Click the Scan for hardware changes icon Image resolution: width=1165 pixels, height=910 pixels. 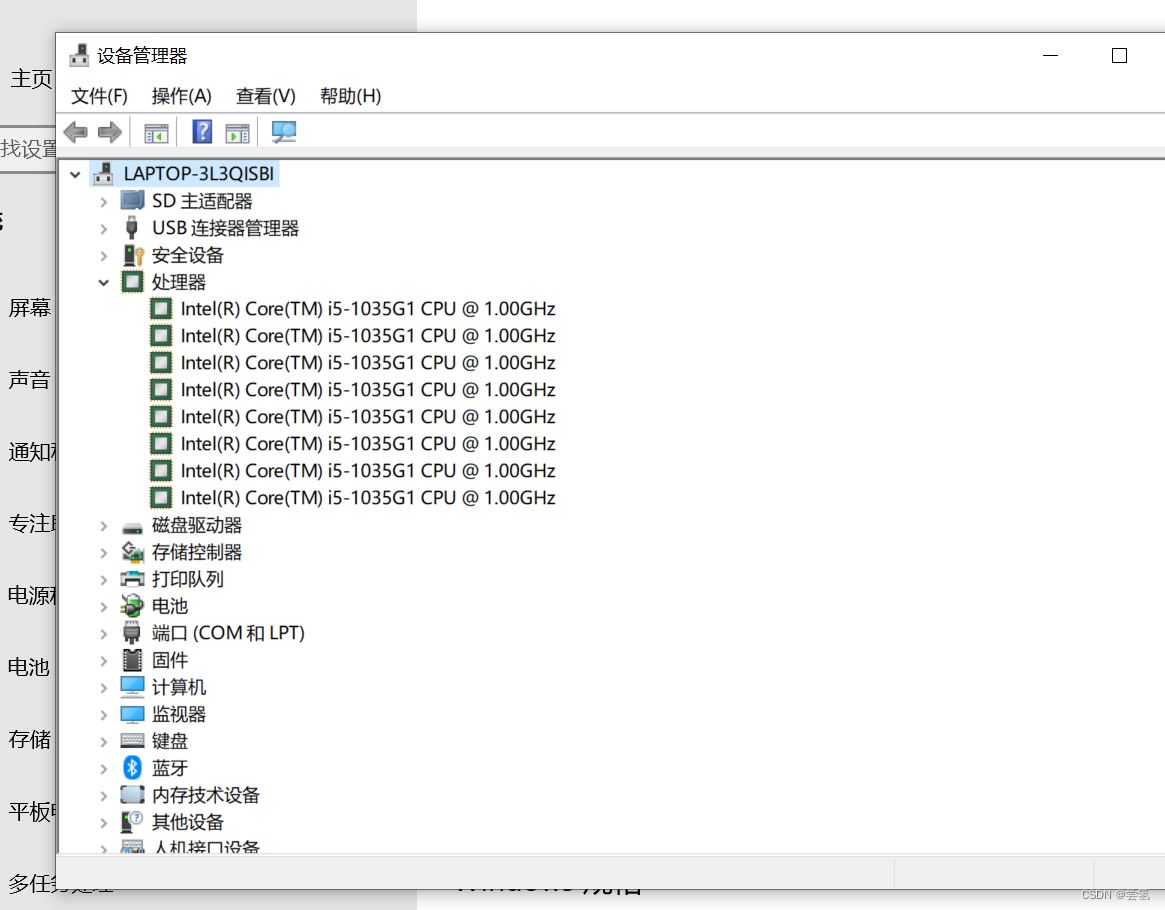[x=283, y=131]
